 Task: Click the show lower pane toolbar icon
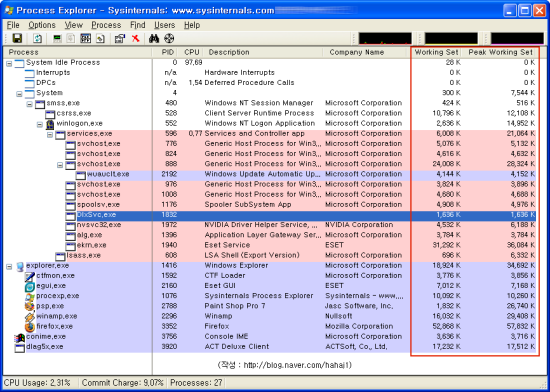[x=86, y=38]
